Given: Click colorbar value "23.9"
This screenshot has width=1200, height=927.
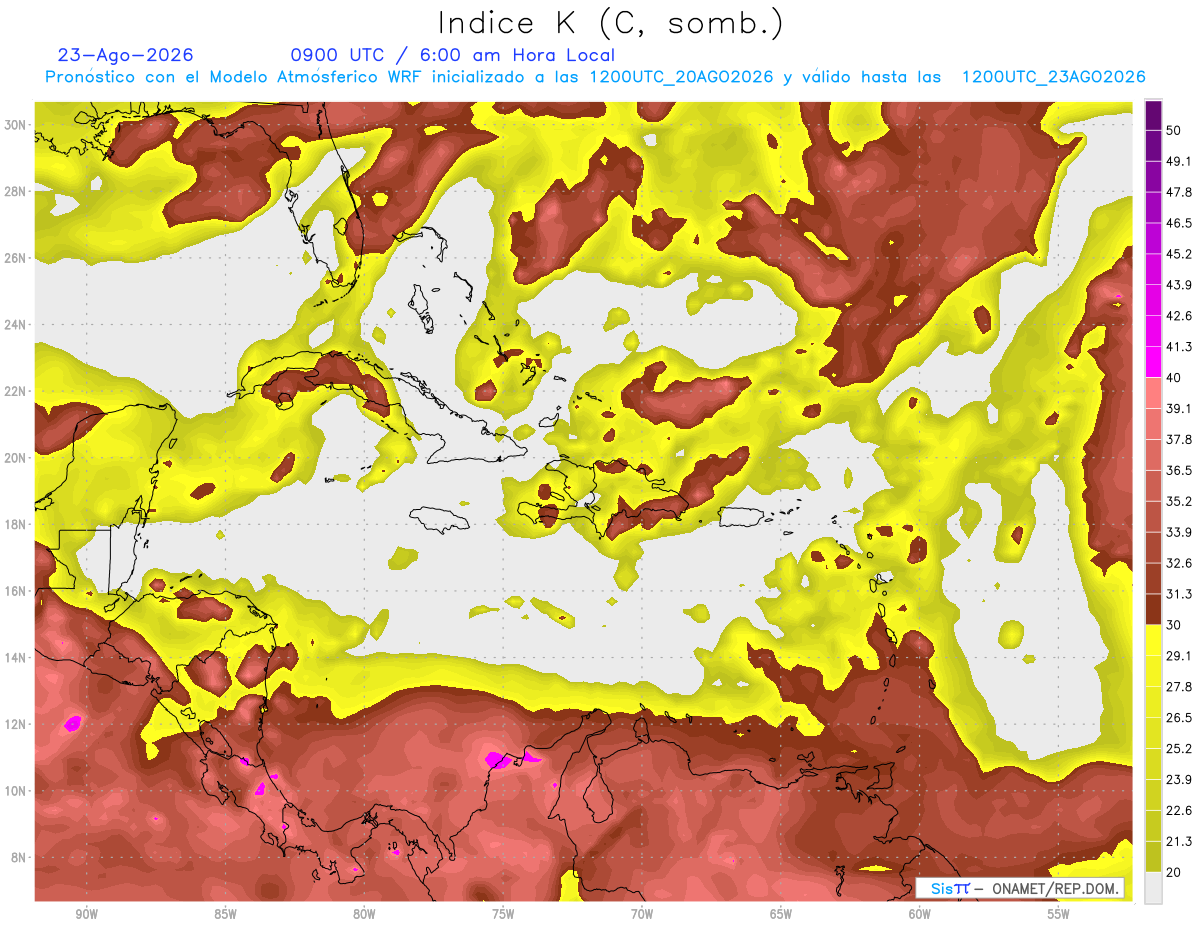Looking at the screenshot, I should pyautogui.click(x=1179, y=779).
